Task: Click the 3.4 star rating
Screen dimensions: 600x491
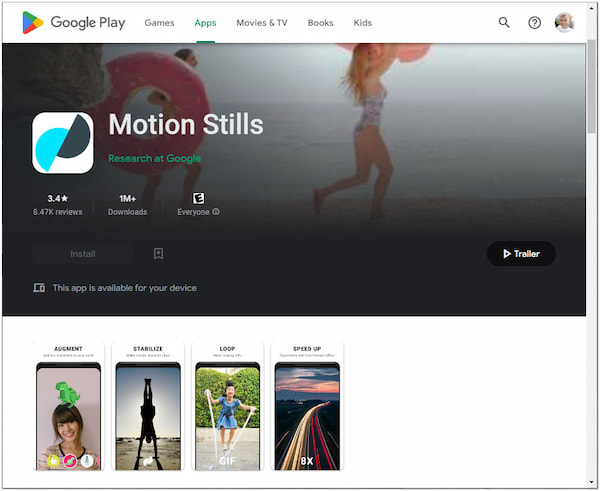Action: click(x=58, y=199)
